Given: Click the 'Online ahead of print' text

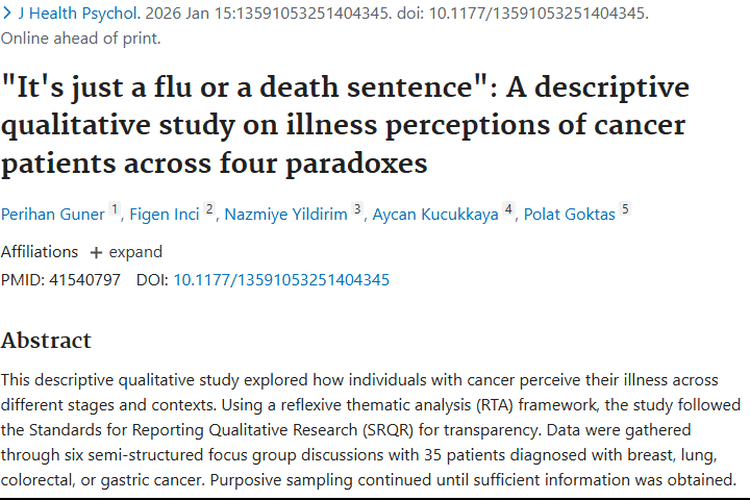Looking at the screenshot, I should pyautogui.click(x=80, y=39).
